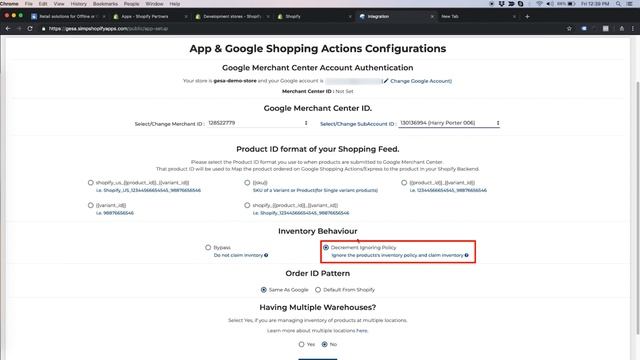Select Default From Shopify order ID pattern
The image size is (640, 360).
pos(318,290)
